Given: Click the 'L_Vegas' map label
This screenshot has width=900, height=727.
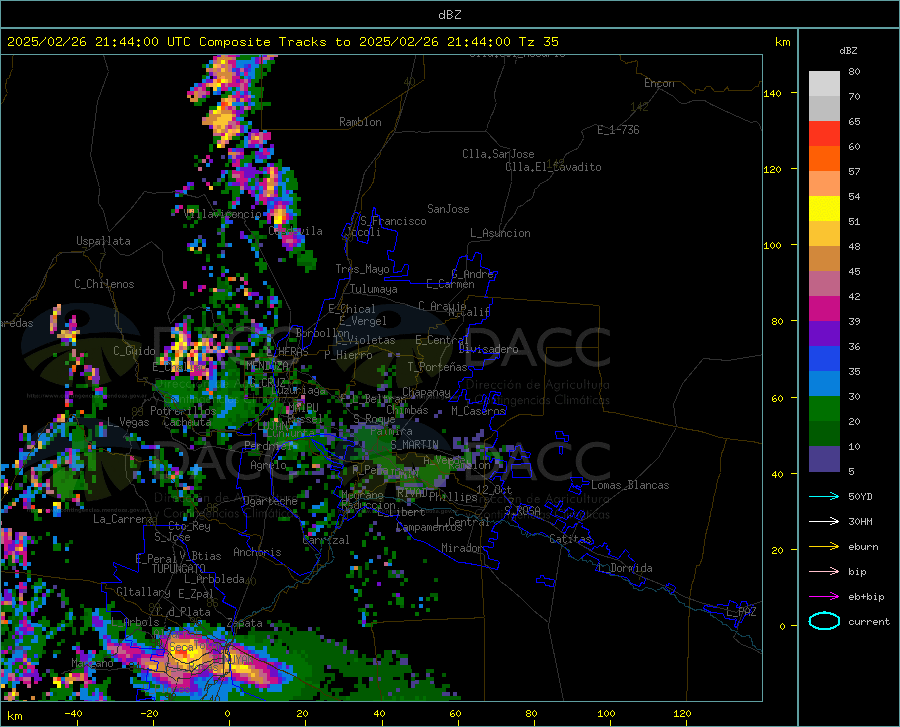Looking at the screenshot, I should click(128, 422).
